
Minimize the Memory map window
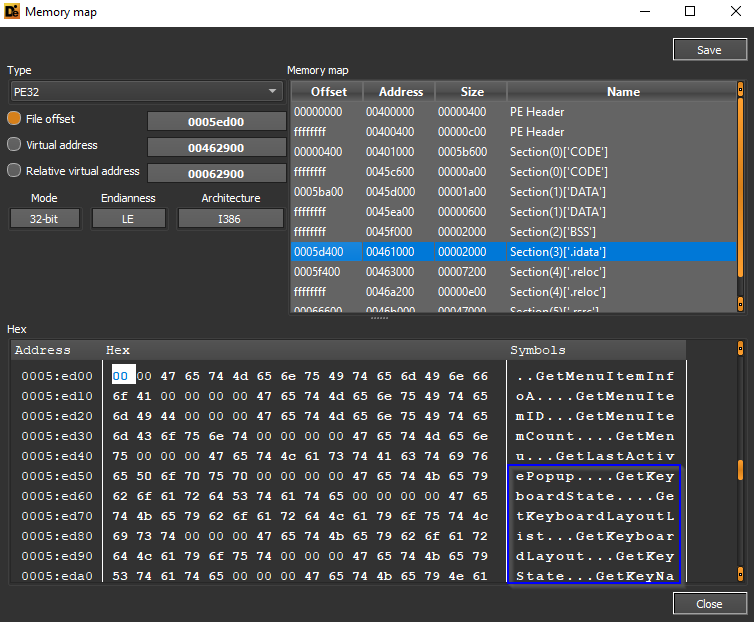point(644,12)
